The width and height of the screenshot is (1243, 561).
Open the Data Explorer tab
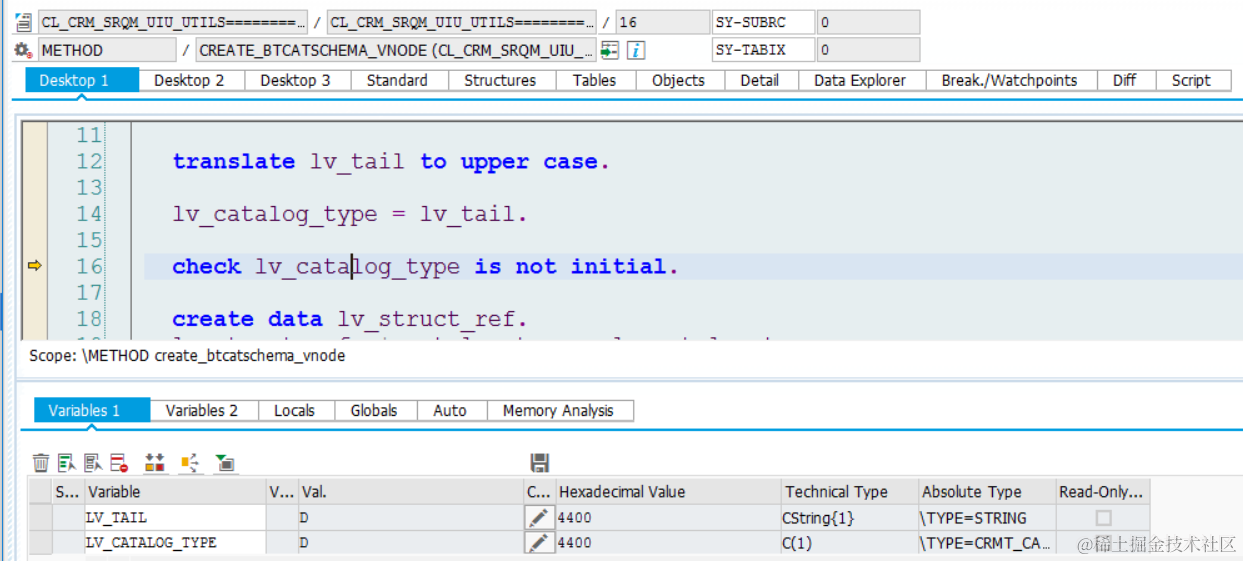(860, 80)
